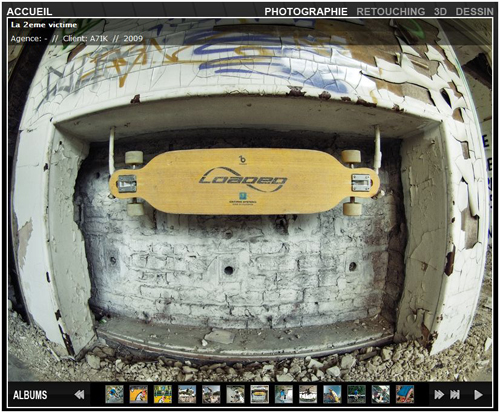Go to ACCUEIL home link
Viewport: 500px width, 413px height.
click(x=29, y=12)
